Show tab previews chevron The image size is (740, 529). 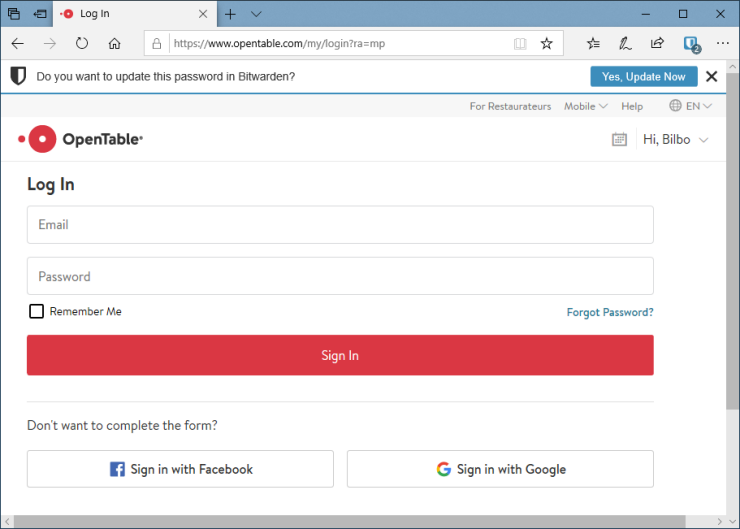click(x=256, y=14)
